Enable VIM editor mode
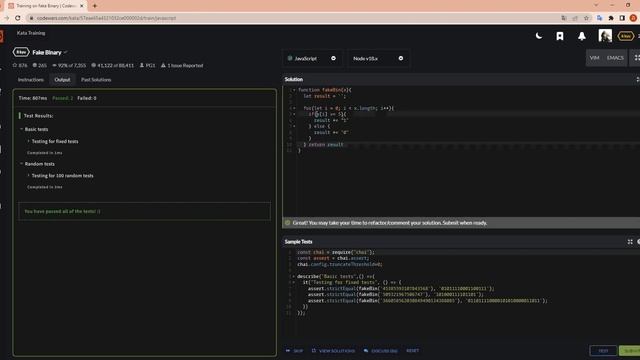640x360 pixels. point(594,58)
